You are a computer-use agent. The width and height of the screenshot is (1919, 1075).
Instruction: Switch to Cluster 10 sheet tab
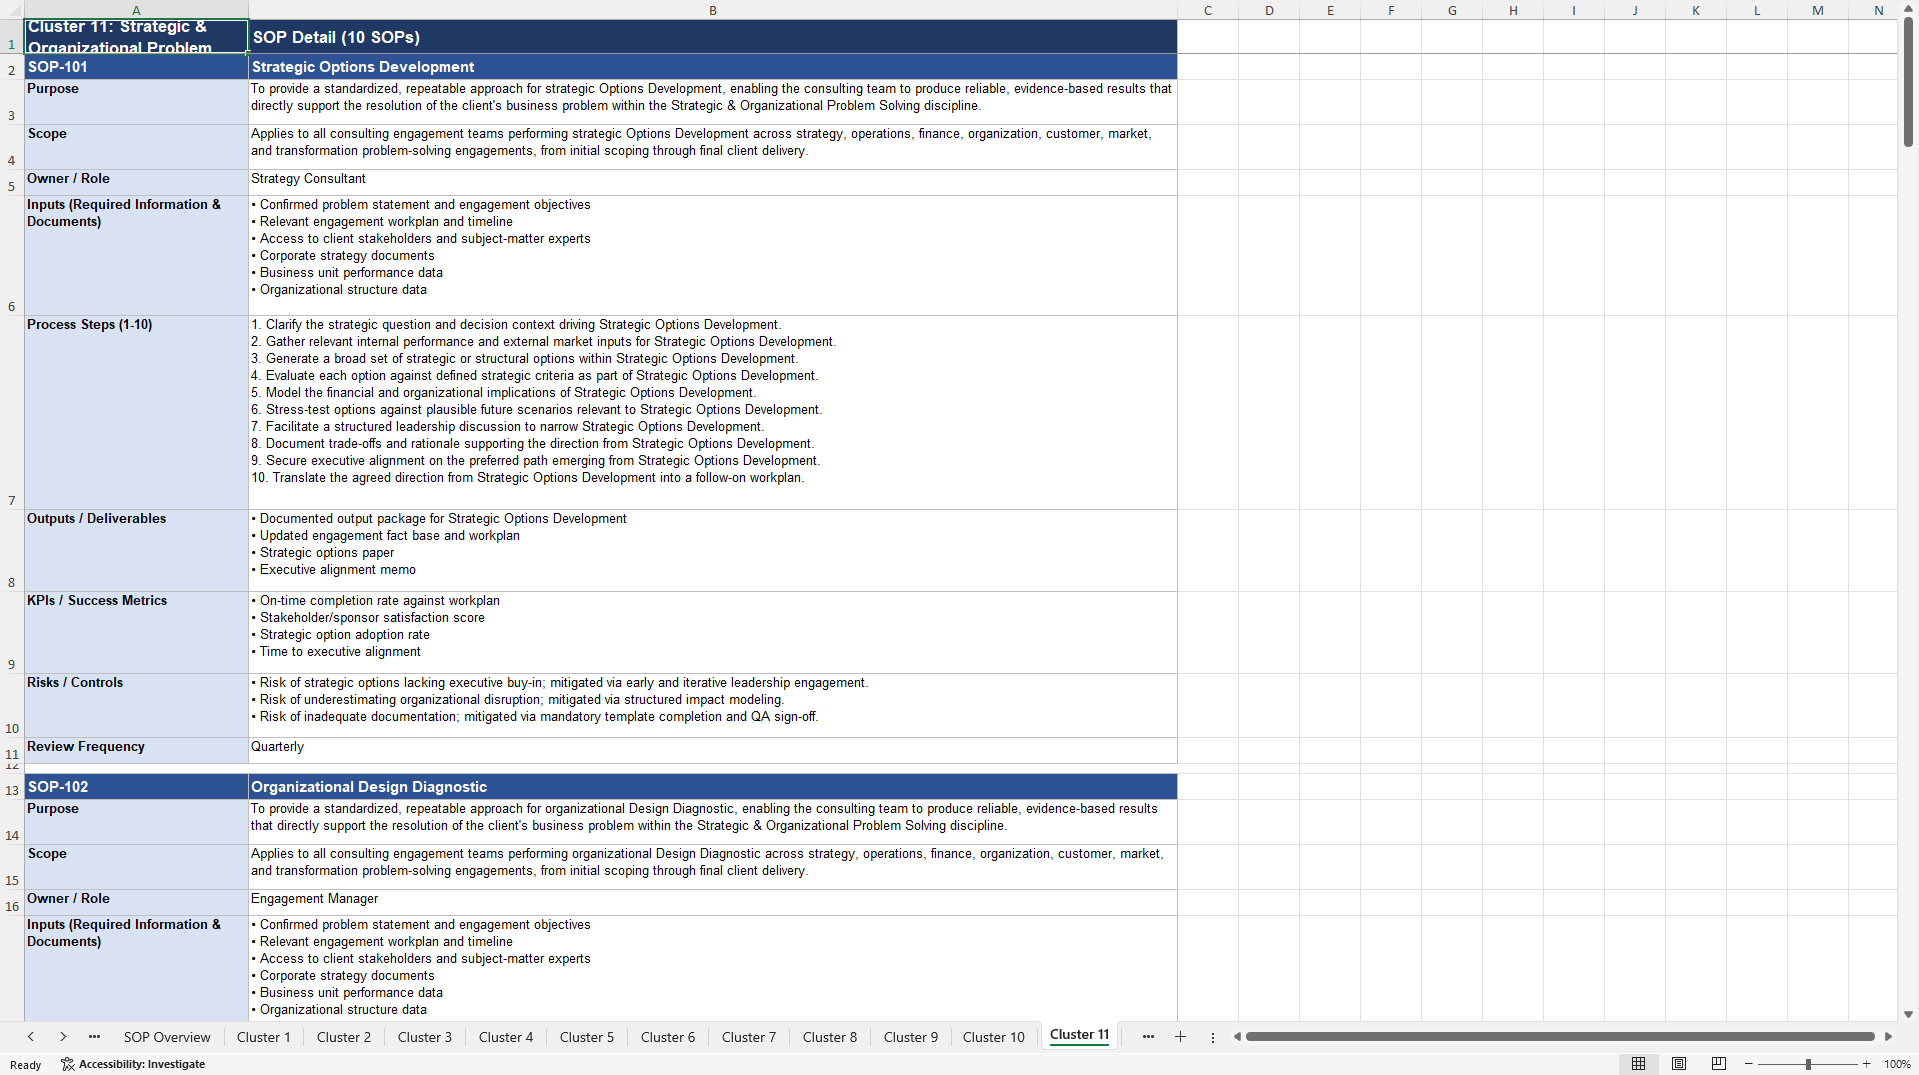coord(994,1037)
